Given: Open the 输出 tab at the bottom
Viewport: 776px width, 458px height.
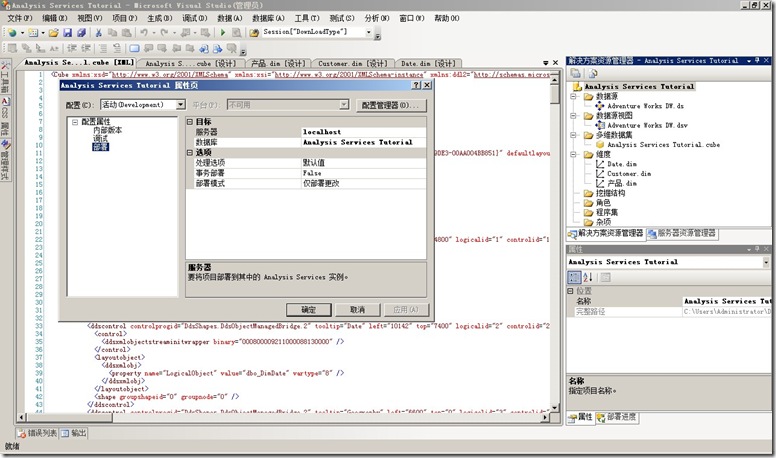Looking at the screenshot, I should [74, 433].
